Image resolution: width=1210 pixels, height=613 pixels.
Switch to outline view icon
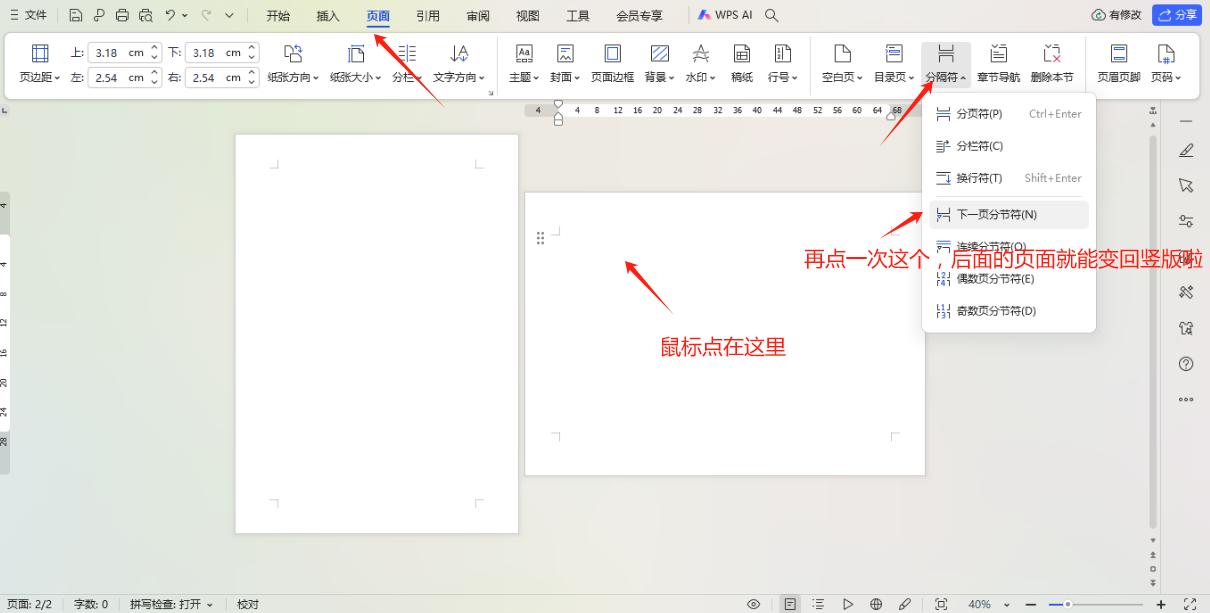click(x=819, y=604)
